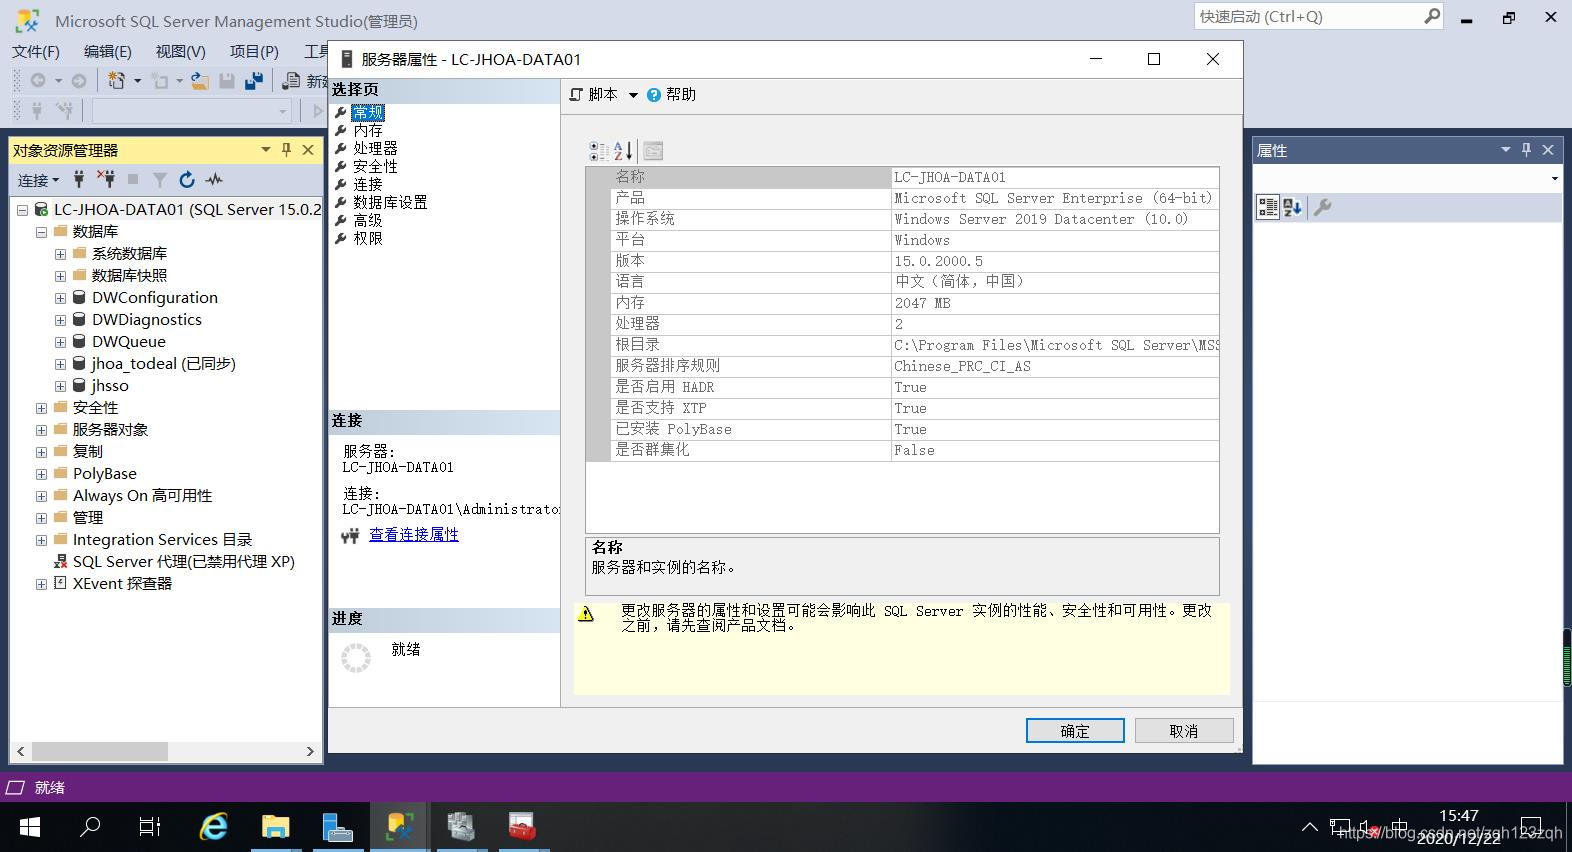Click the Stop square icon in Object Explorer

click(x=133, y=180)
